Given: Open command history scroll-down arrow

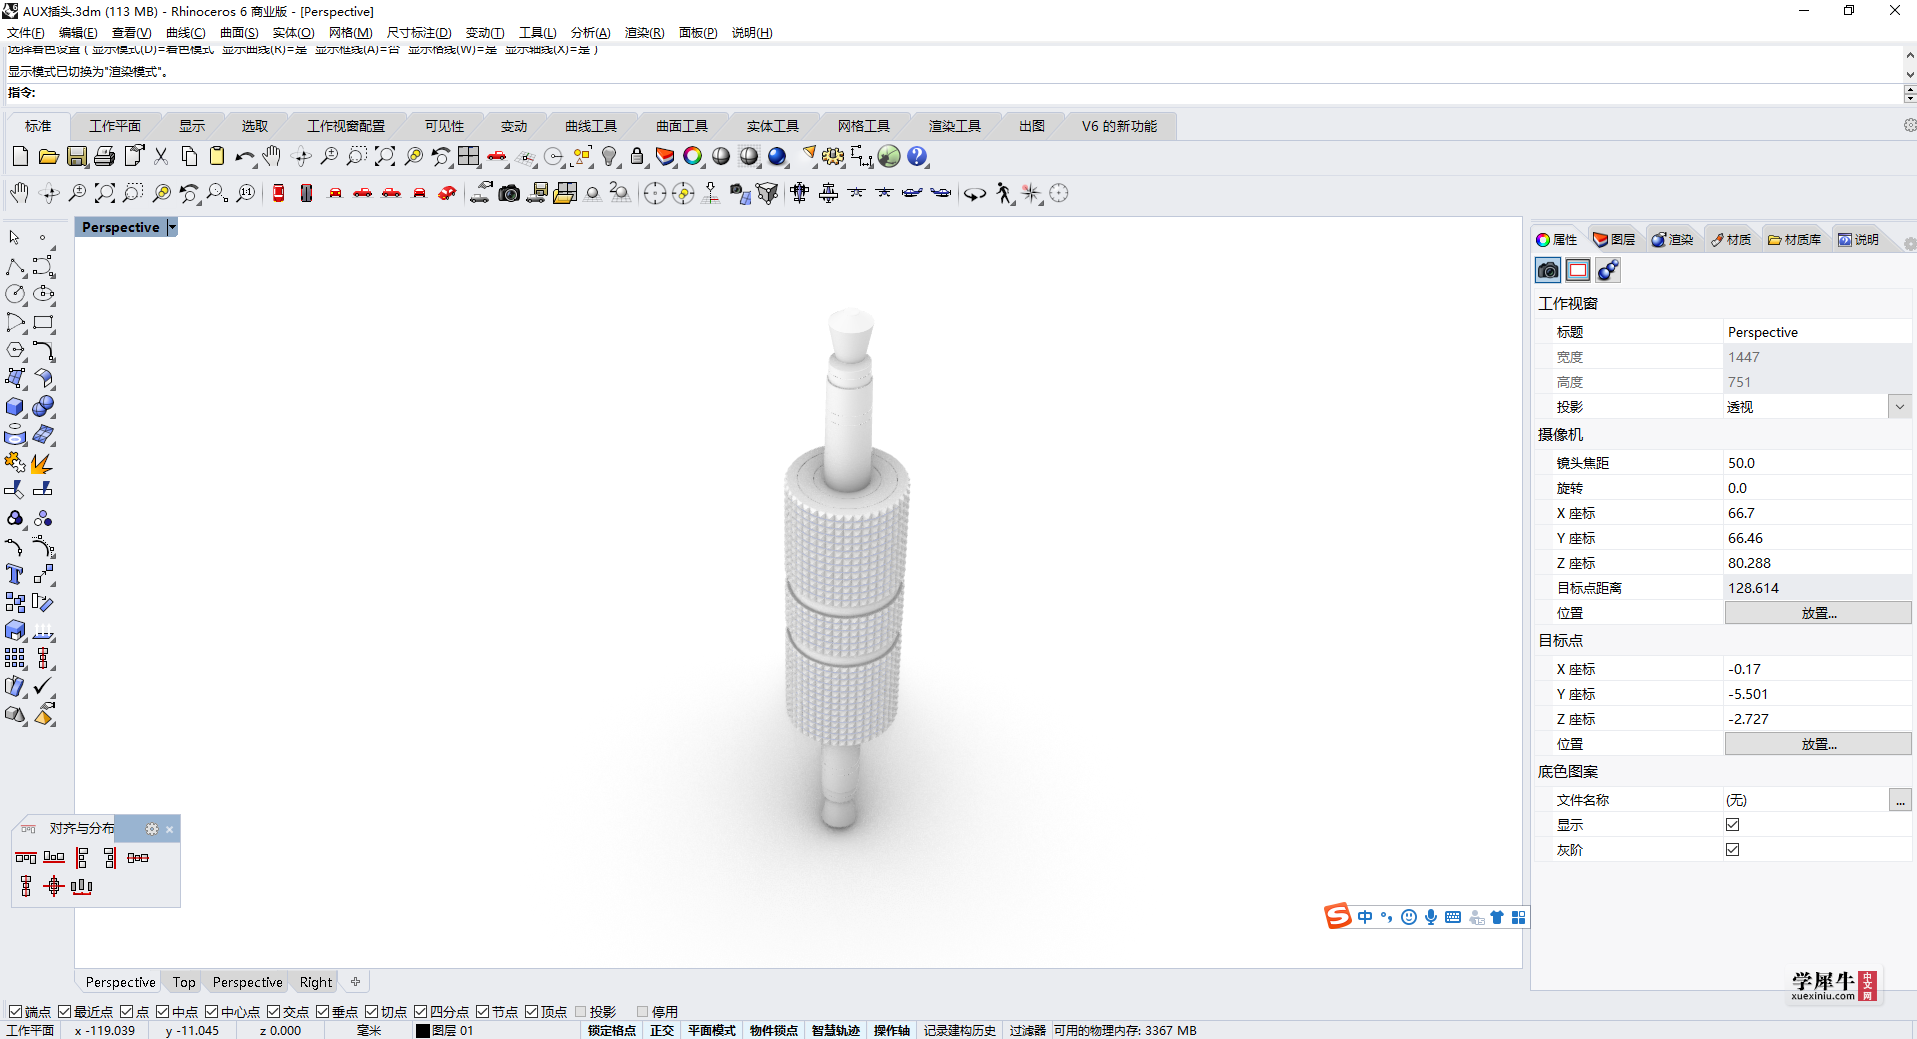Looking at the screenshot, I should 1910,74.
